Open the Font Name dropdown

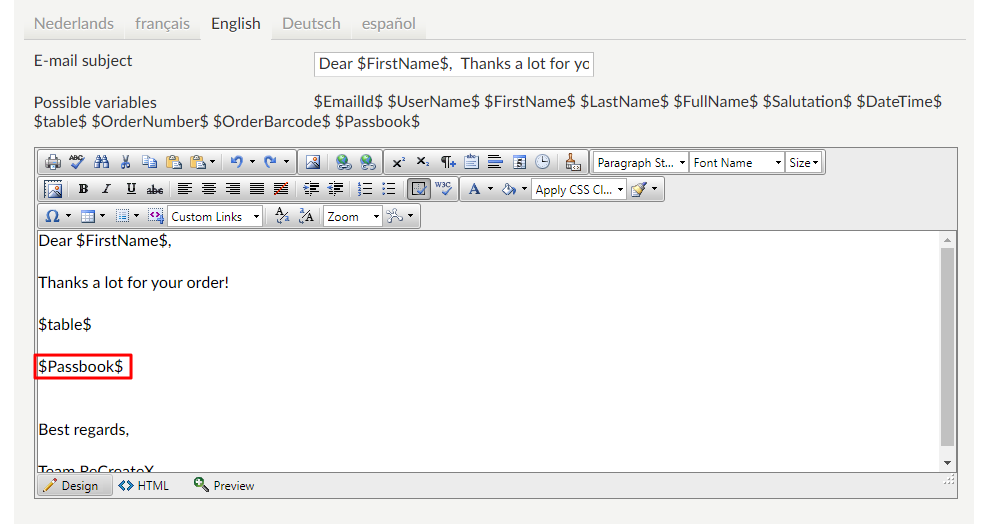[x=737, y=162]
